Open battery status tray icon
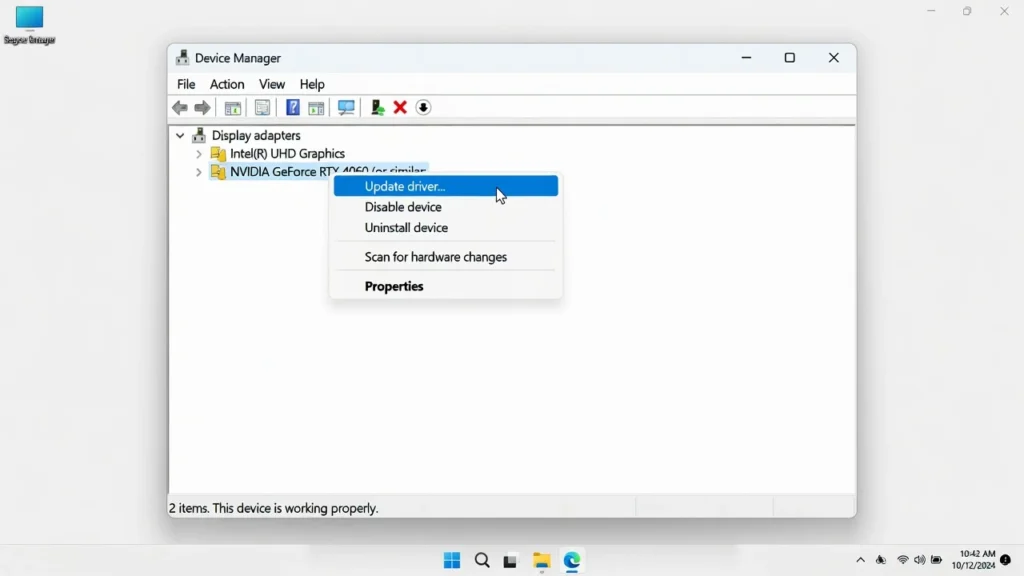Viewport: 1024px width, 576px height. [936, 560]
